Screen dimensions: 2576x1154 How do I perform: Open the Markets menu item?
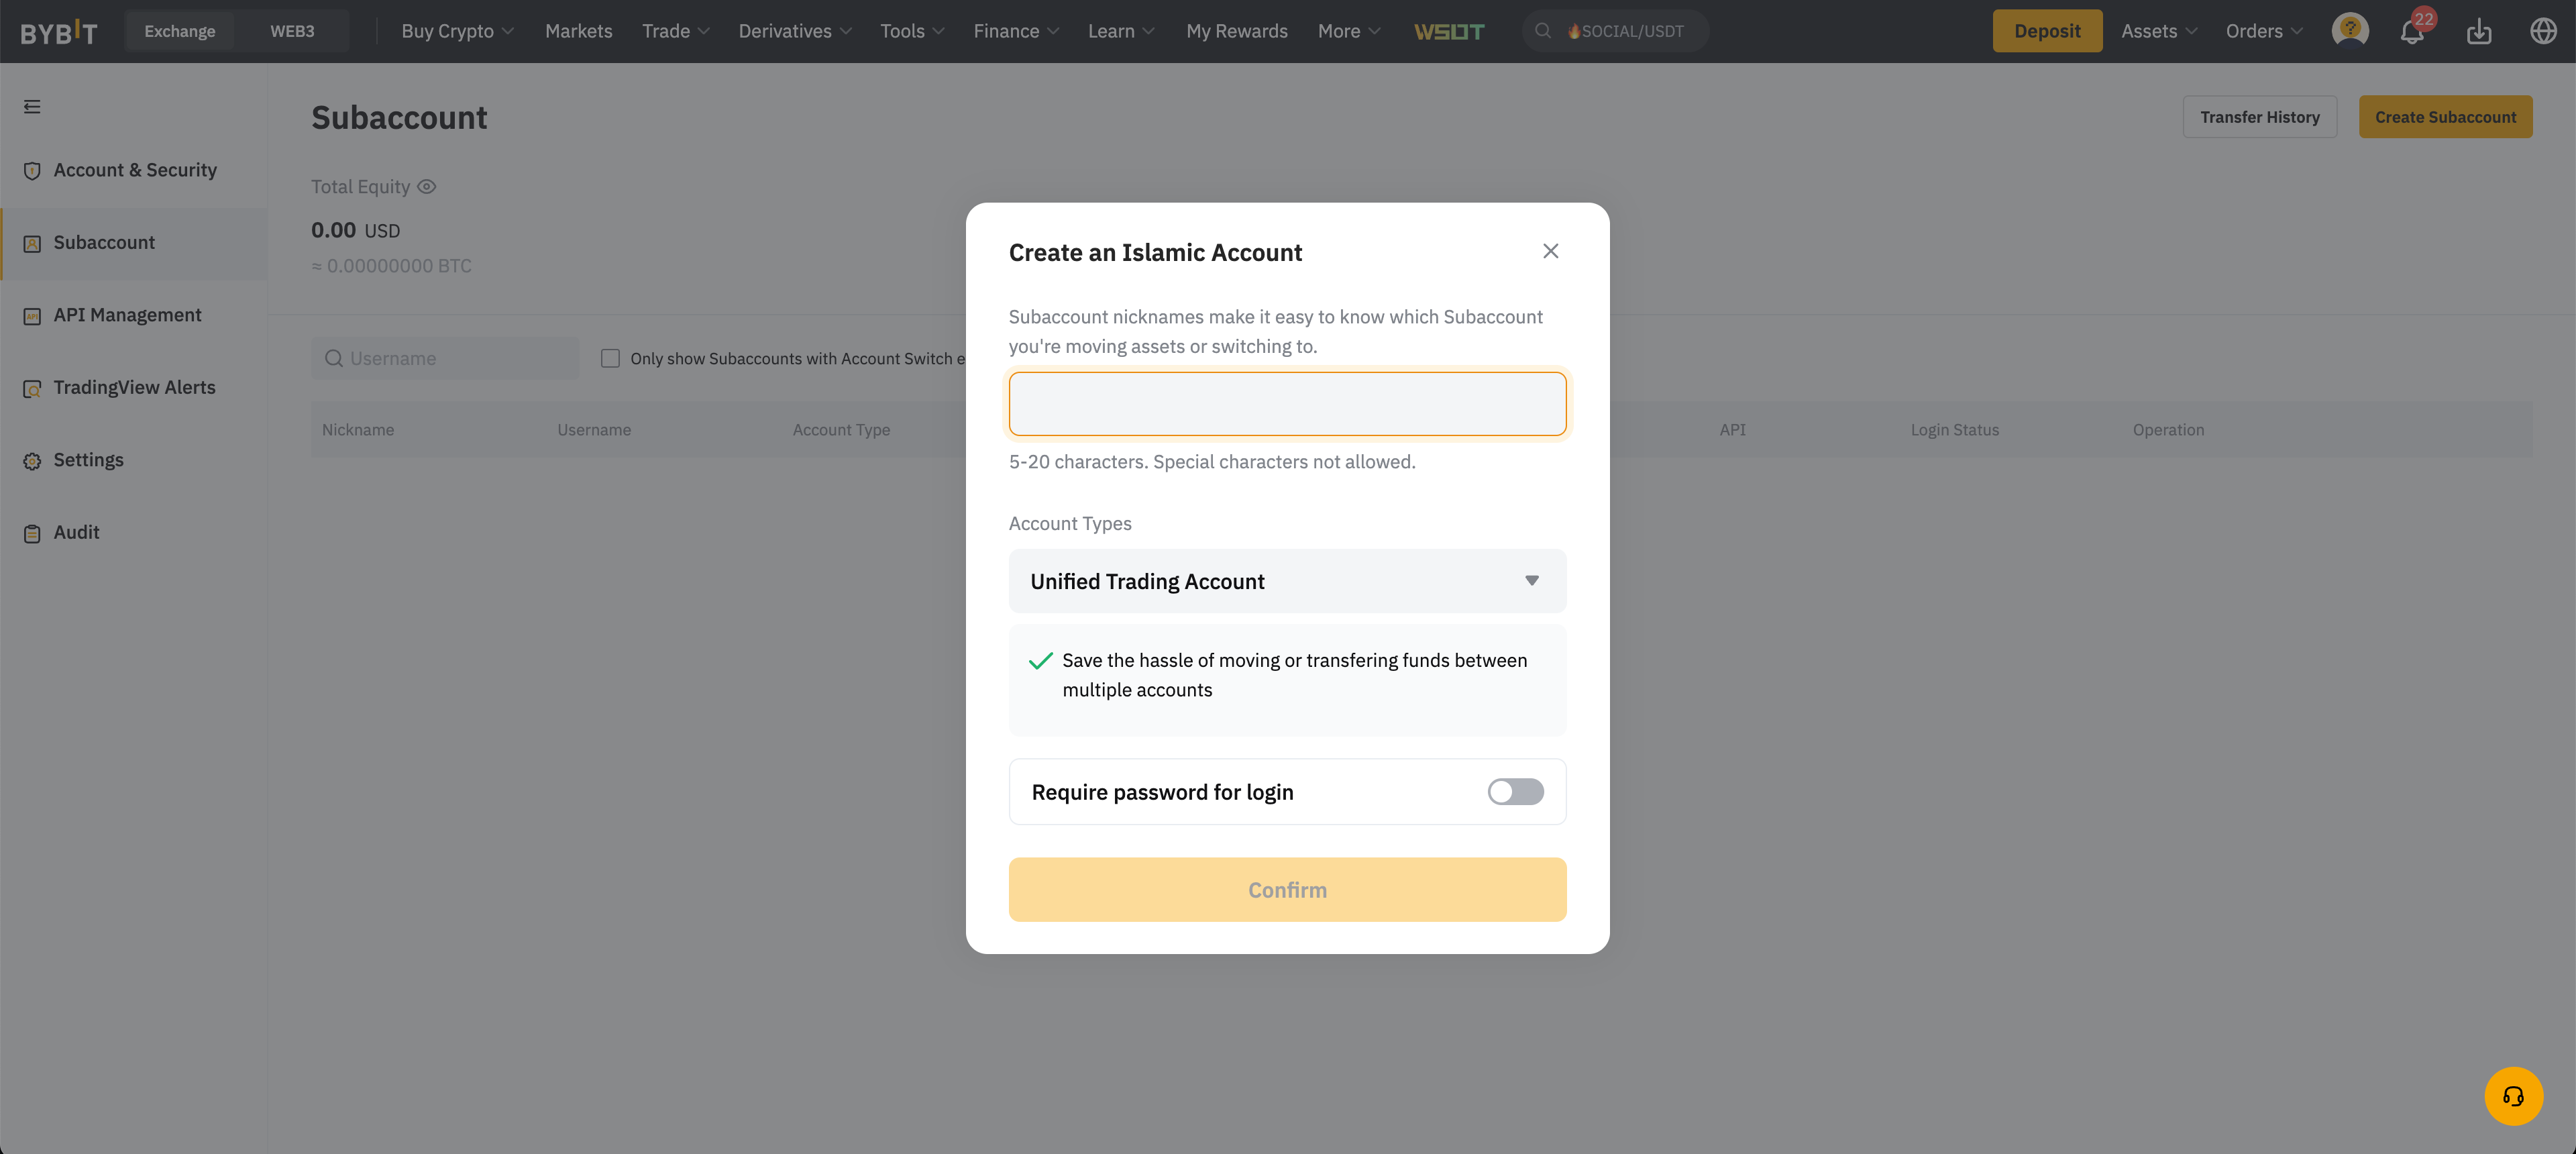click(x=578, y=31)
